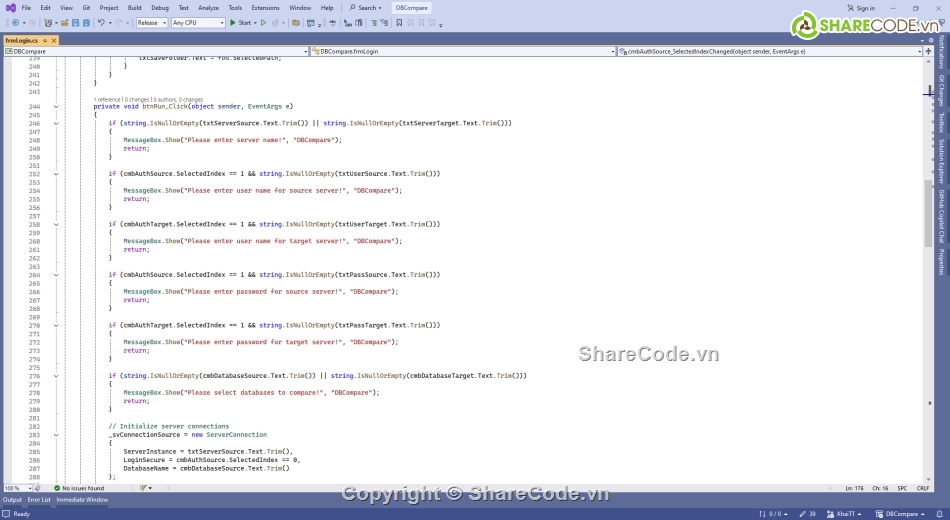950x520 pixels.
Task: Clear all bookmarks icon in toolbar
Action: click(432, 22)
